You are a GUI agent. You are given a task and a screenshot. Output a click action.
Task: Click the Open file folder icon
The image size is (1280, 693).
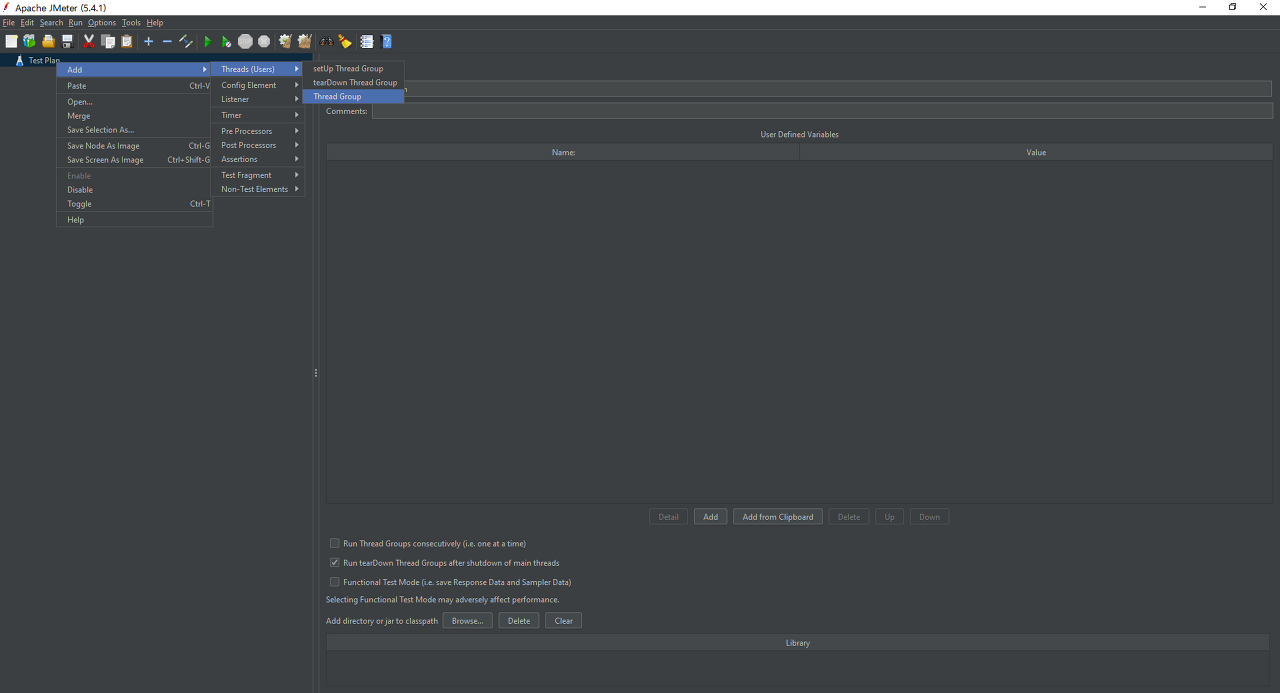pos(48,41)
